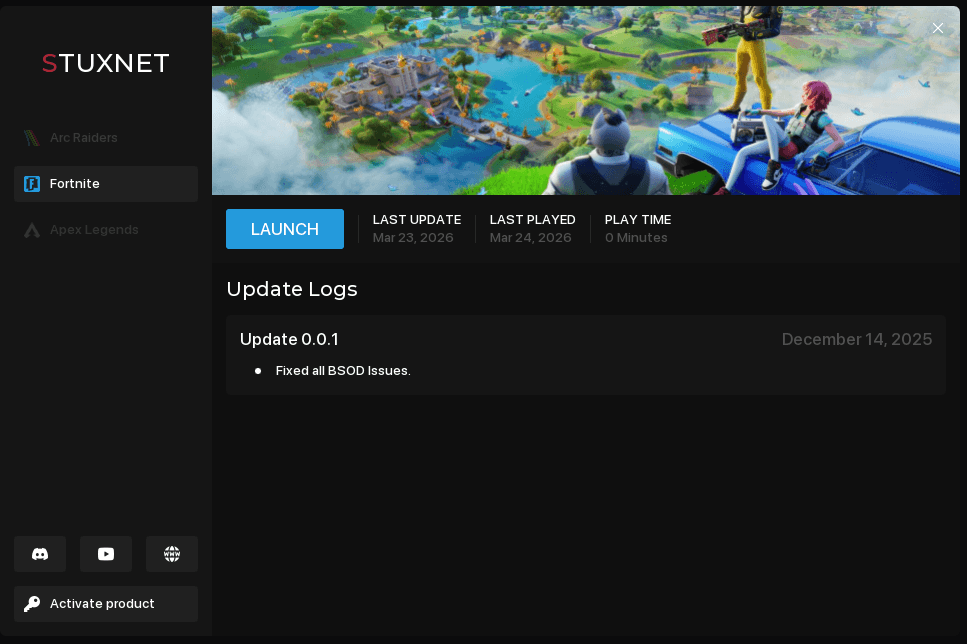Click the Activate product button text
The width and height of the screenshot is (967, 644).
[102, 604]
